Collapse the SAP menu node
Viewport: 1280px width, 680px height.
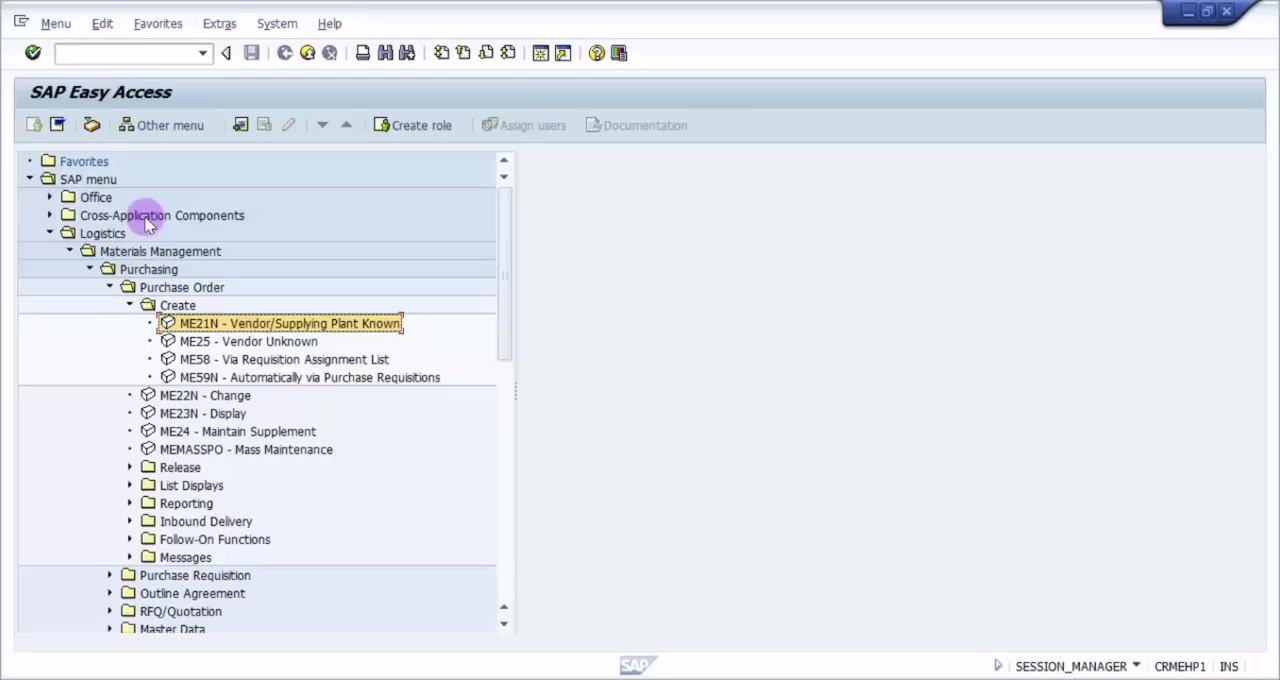(x=30, y=179)
